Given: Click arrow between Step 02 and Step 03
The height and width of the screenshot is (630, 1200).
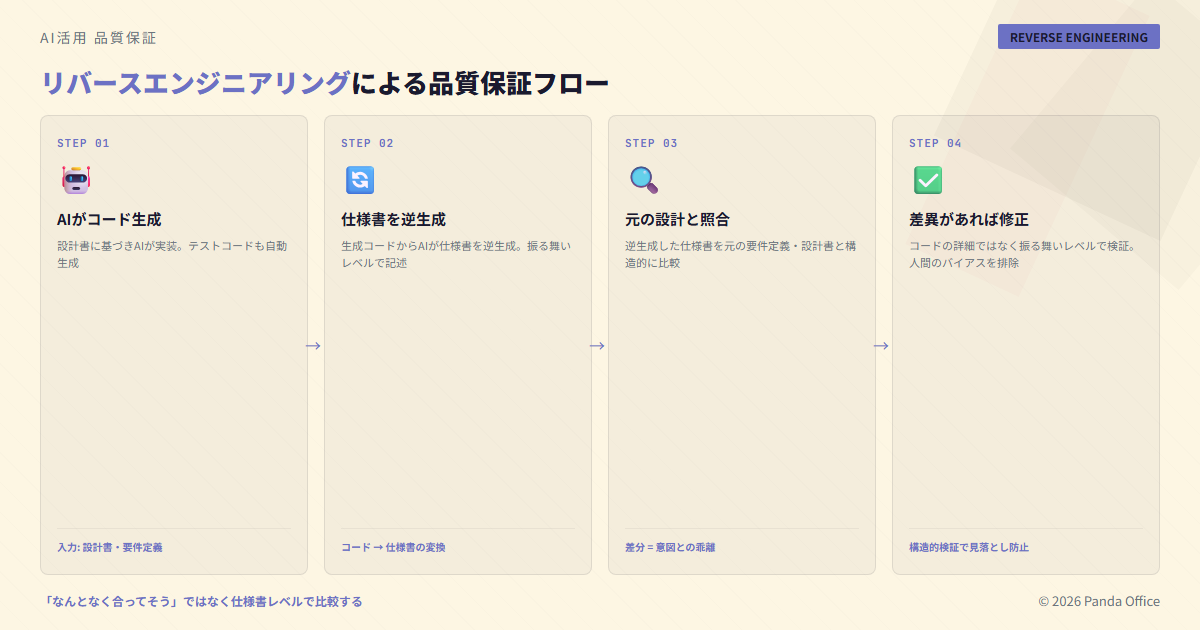Looking at the screenshot, I should (x=597, y=345).
